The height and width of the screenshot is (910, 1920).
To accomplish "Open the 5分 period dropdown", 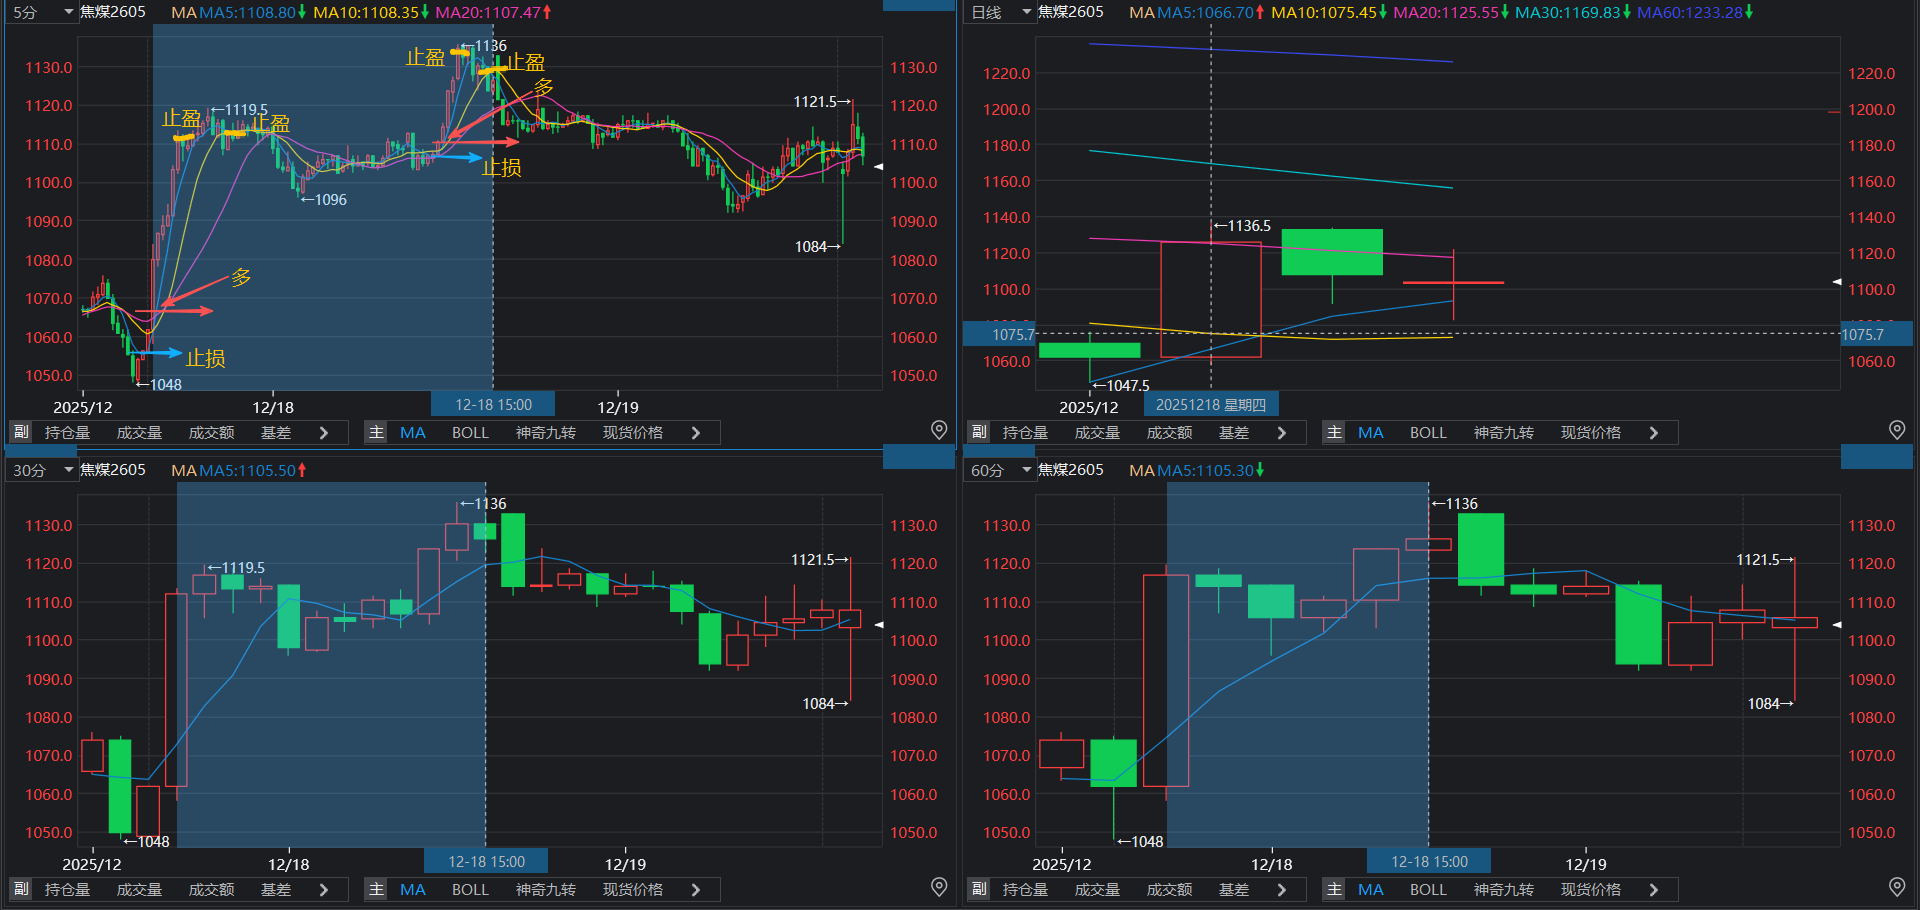I will tap(42, 12).
